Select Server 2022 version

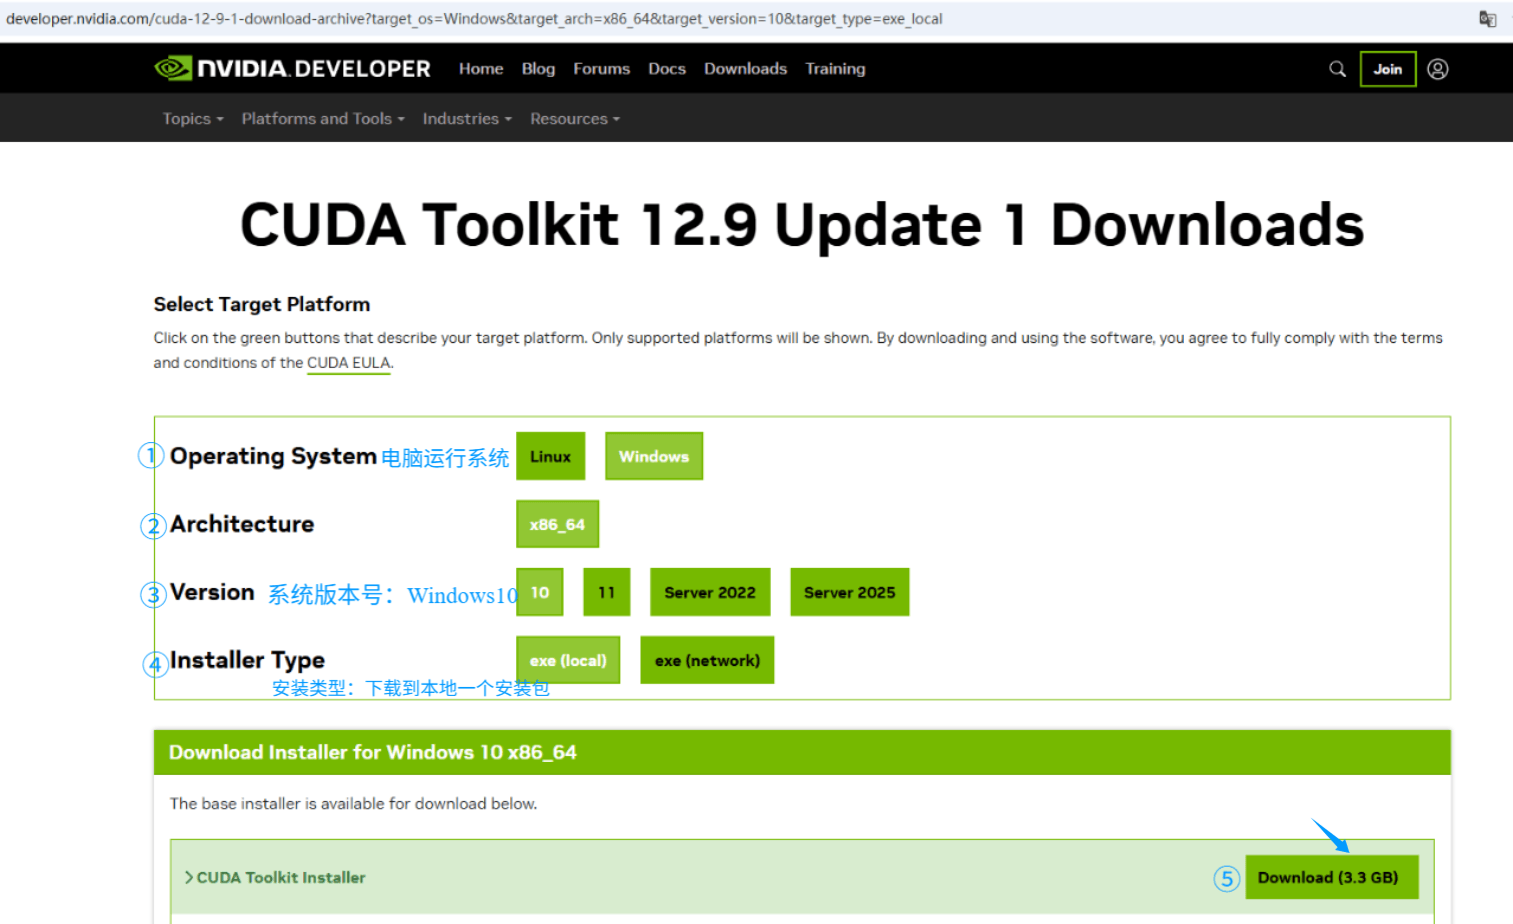710,592
